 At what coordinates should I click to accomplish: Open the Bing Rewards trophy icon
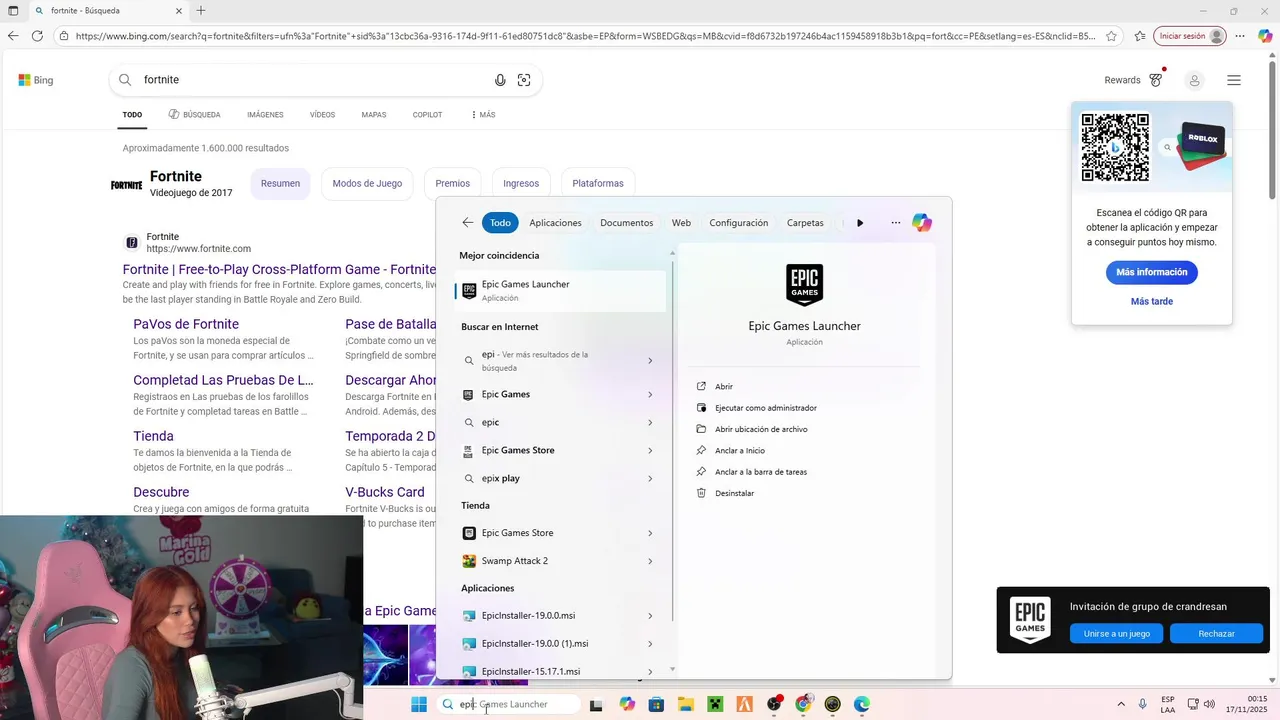click(1156, 79)
